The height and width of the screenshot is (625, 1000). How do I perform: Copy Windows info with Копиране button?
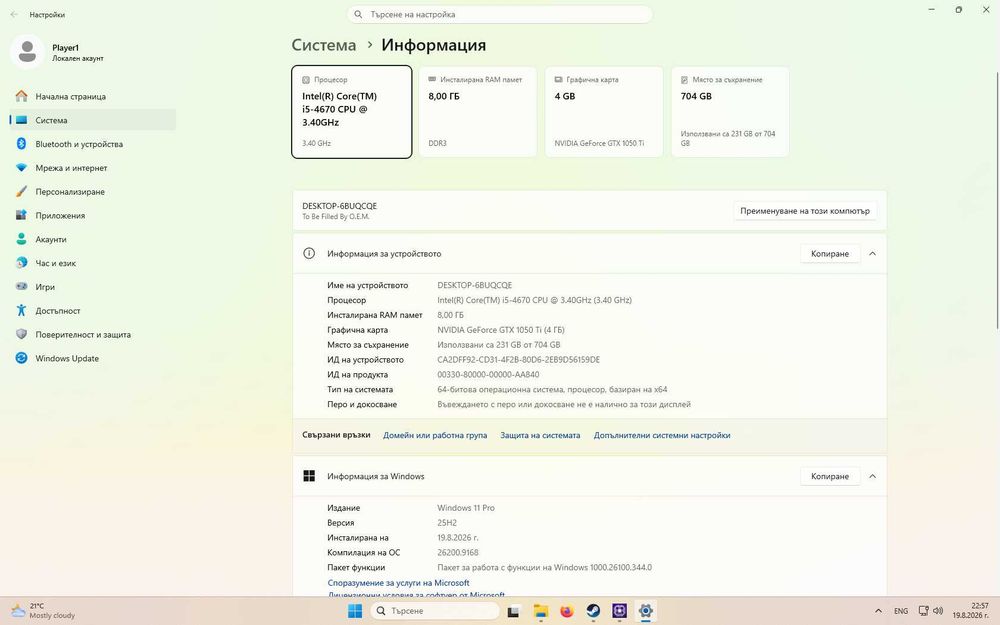830,476
